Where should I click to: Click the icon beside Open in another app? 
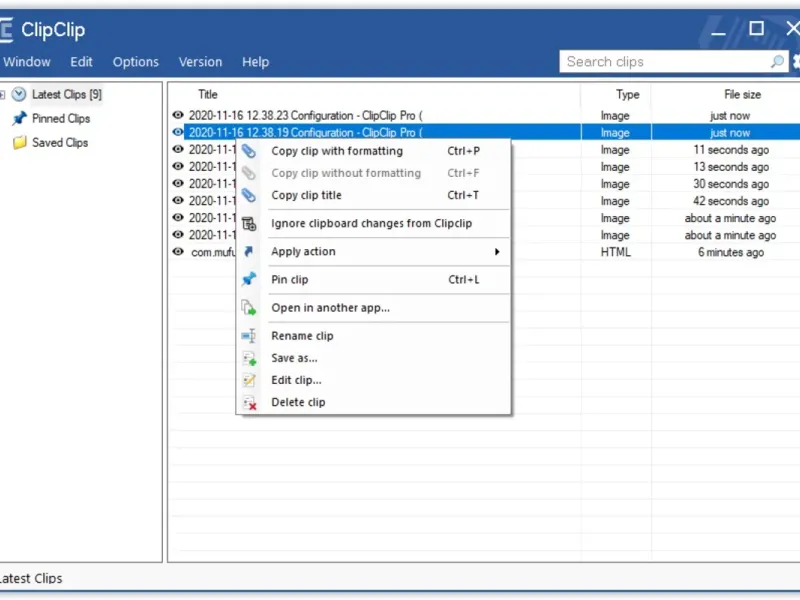coord(249,308)
